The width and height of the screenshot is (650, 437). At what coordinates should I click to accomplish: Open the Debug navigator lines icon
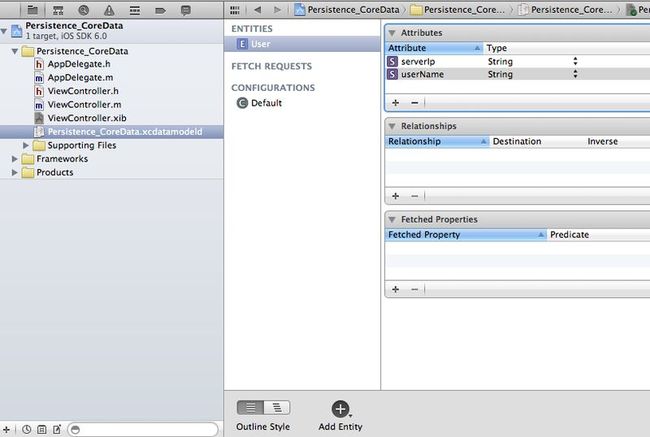(135, 10)
